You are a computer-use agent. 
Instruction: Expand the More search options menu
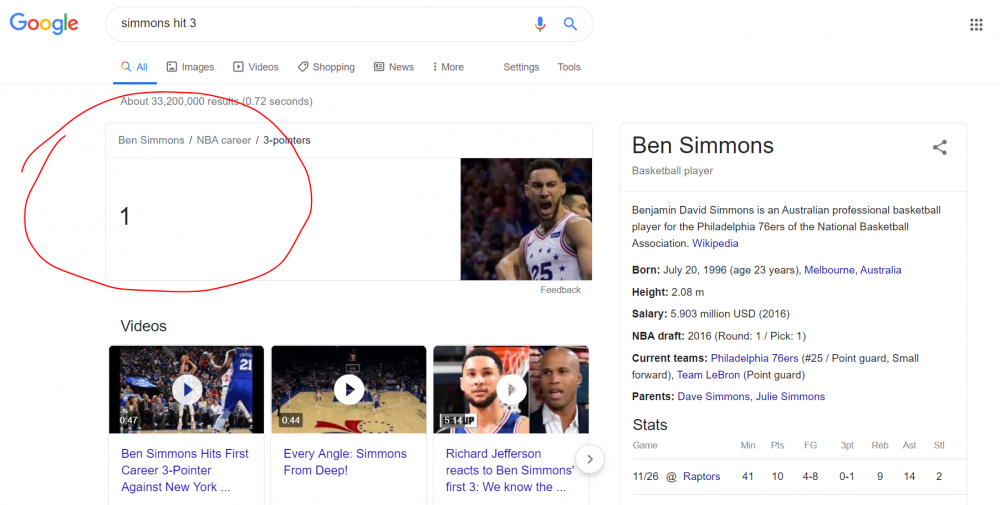coord(448,67)
